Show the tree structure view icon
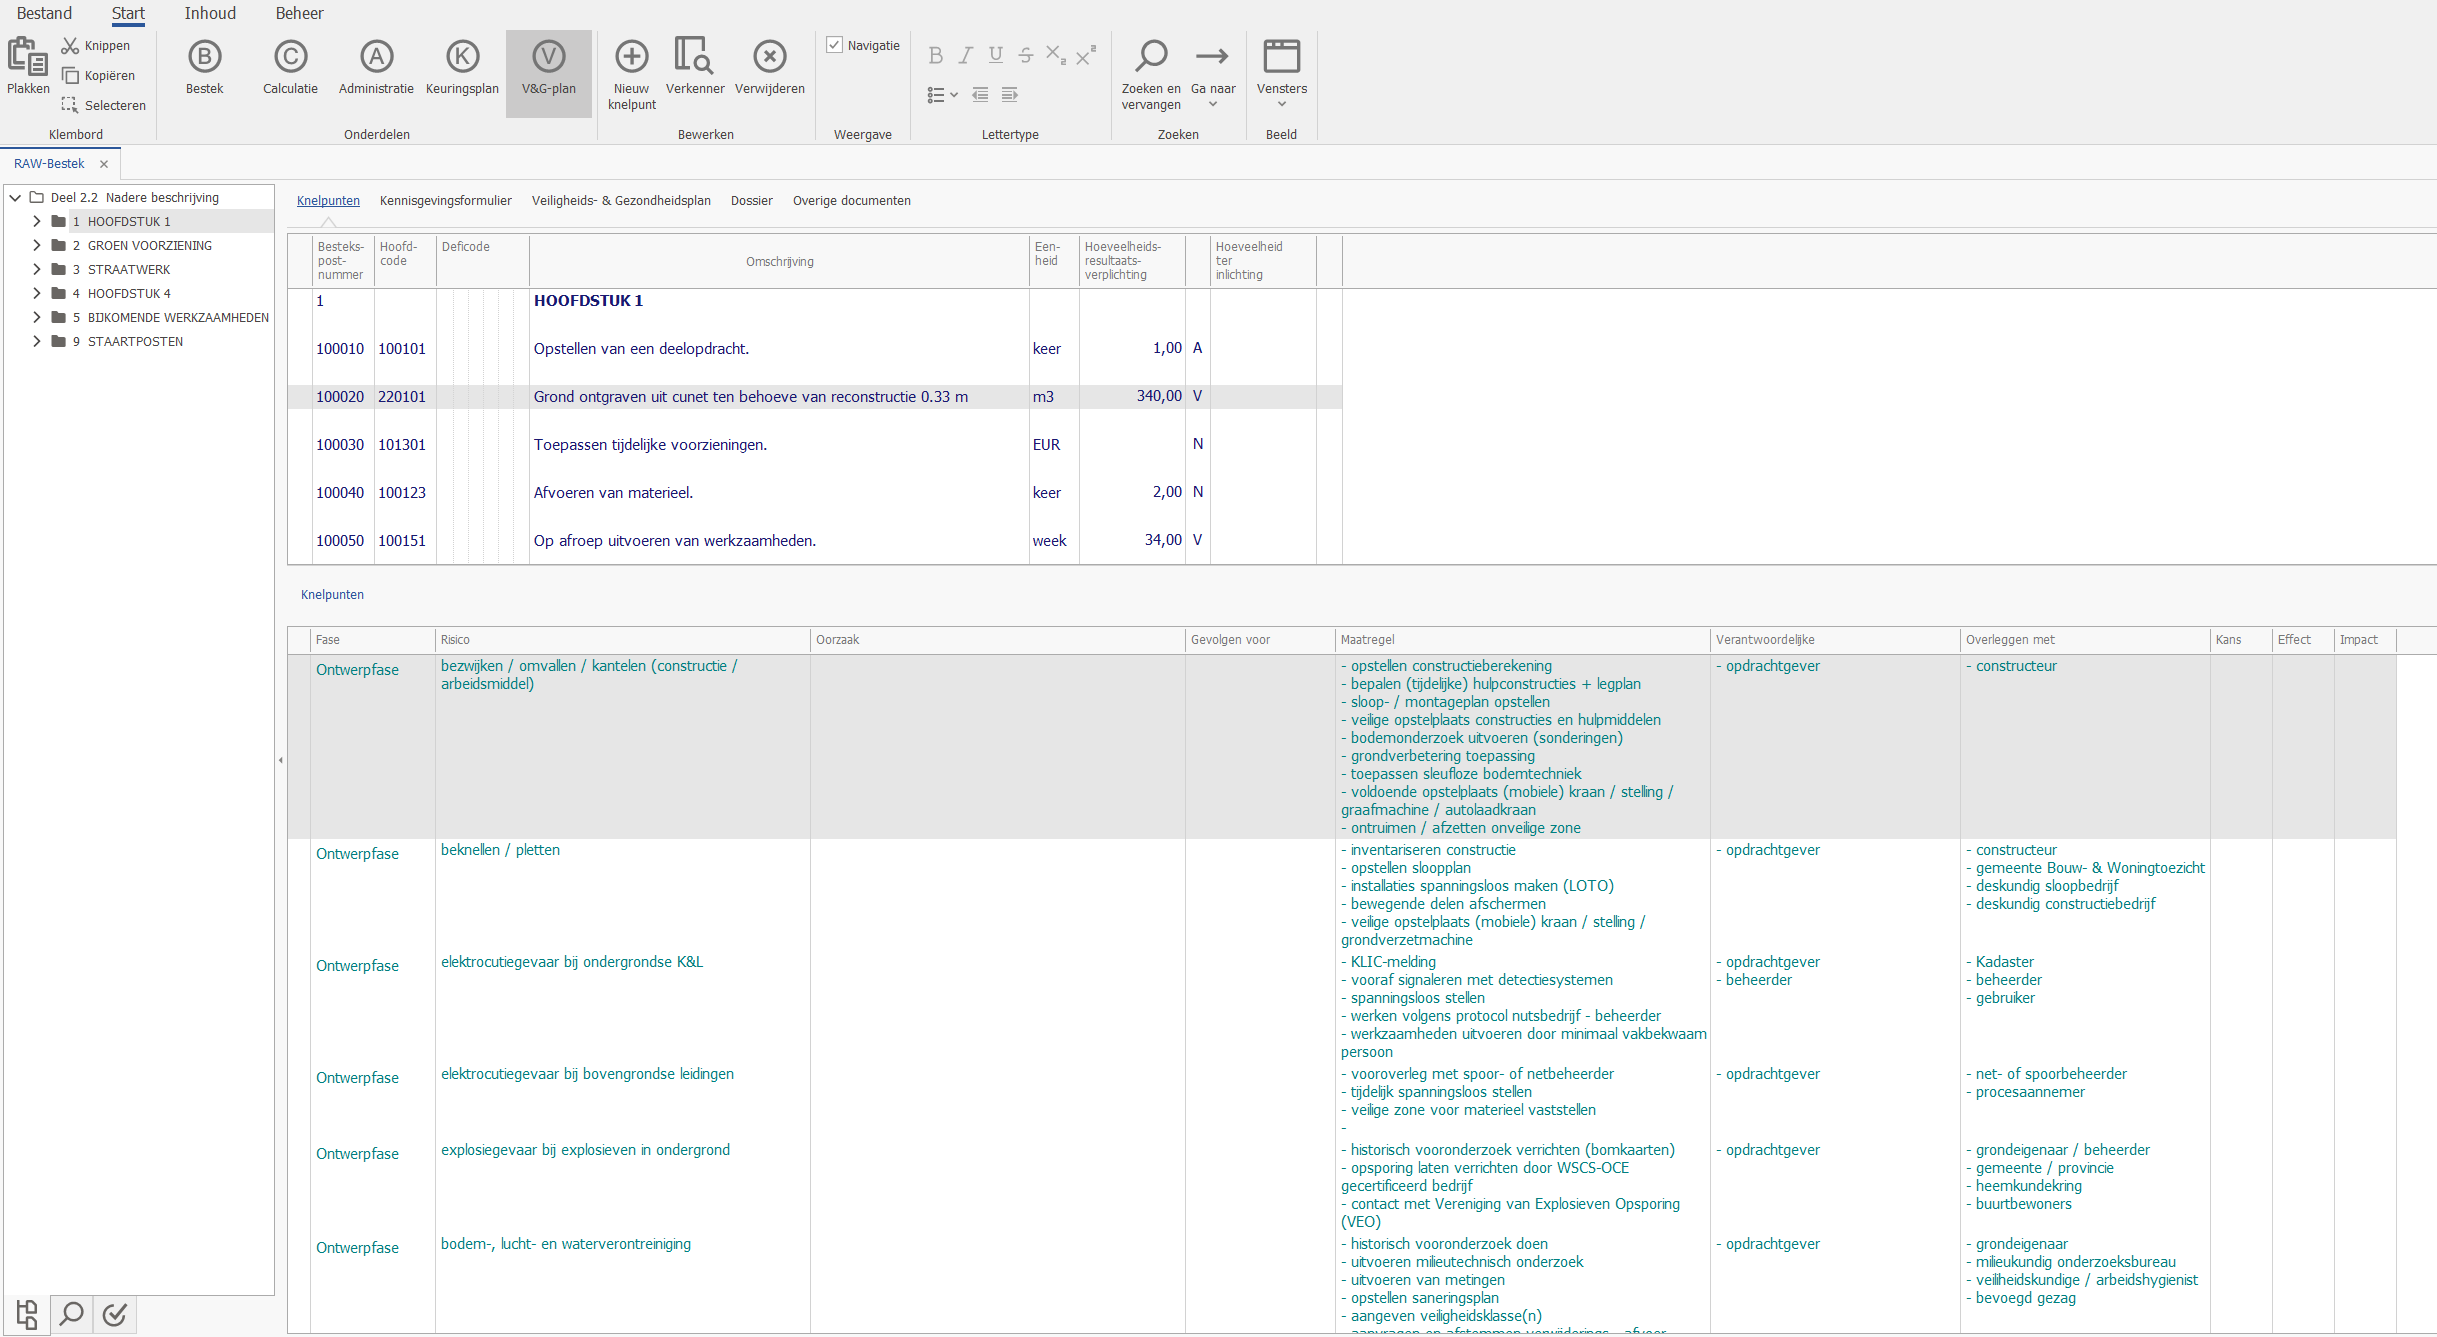The width and height of the screenshot is (2437, 1337). pos(27,1313)
